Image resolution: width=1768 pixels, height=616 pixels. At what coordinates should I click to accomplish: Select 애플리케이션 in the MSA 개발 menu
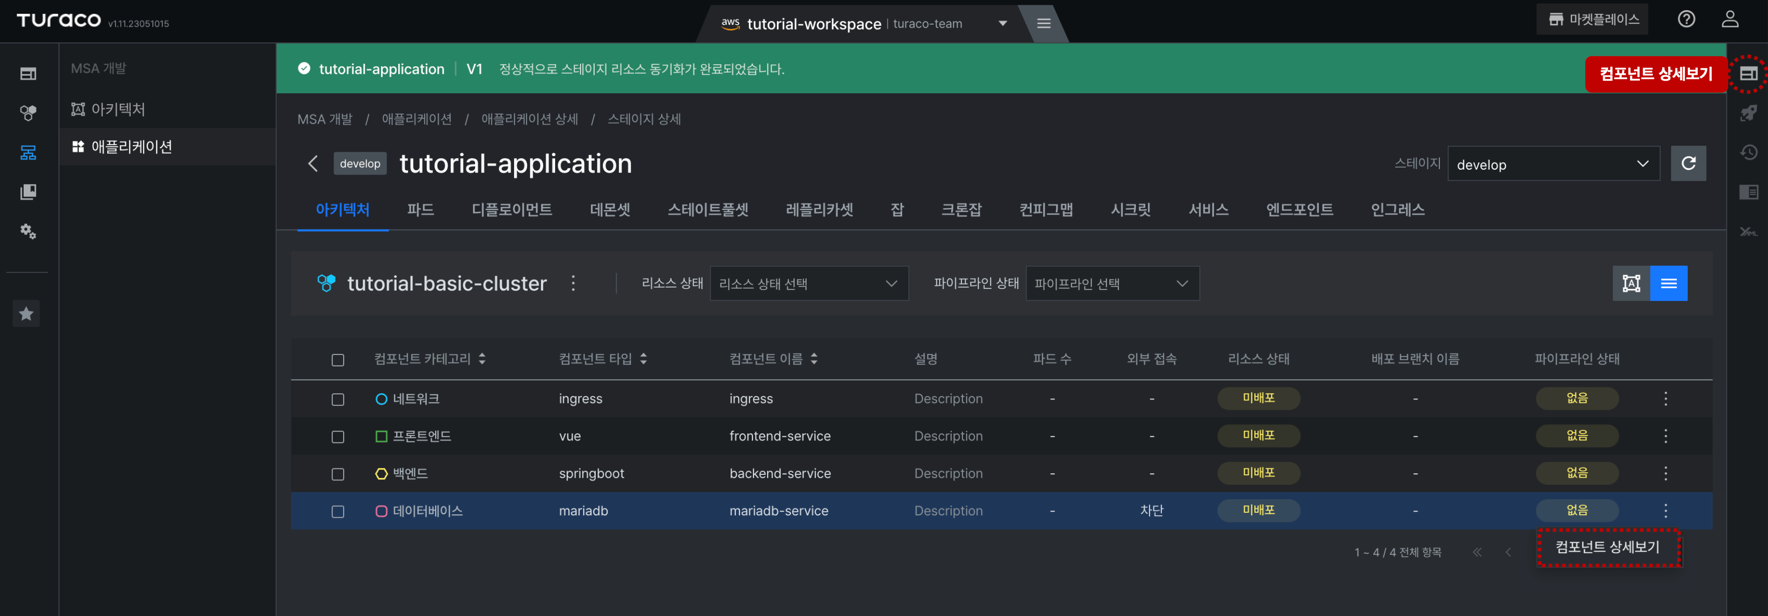click(167, 147)
